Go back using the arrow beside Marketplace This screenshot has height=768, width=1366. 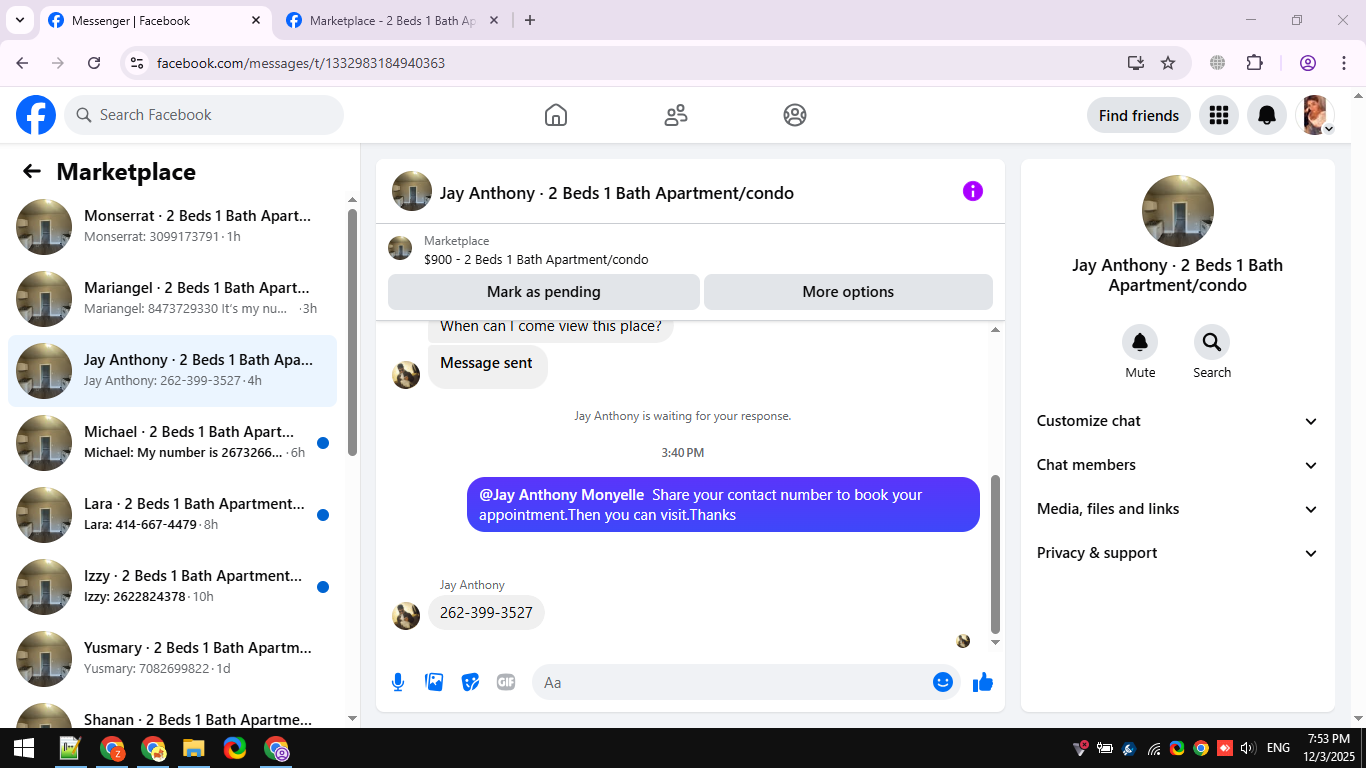pos(32,171)
